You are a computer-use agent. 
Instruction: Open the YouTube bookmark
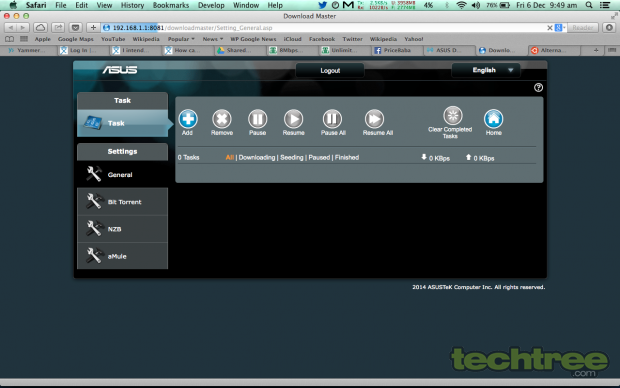113,39
